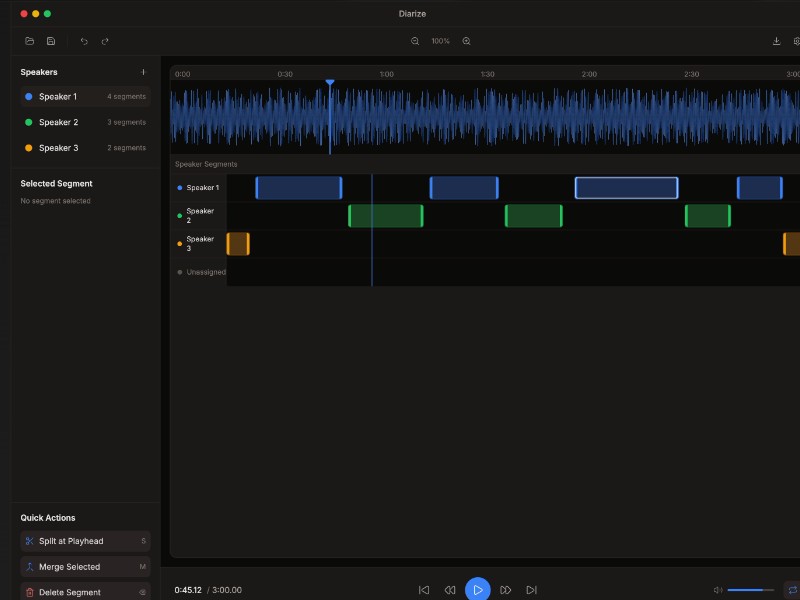
Task: Open the Diarize title bar menu
Action: (412, 13)
